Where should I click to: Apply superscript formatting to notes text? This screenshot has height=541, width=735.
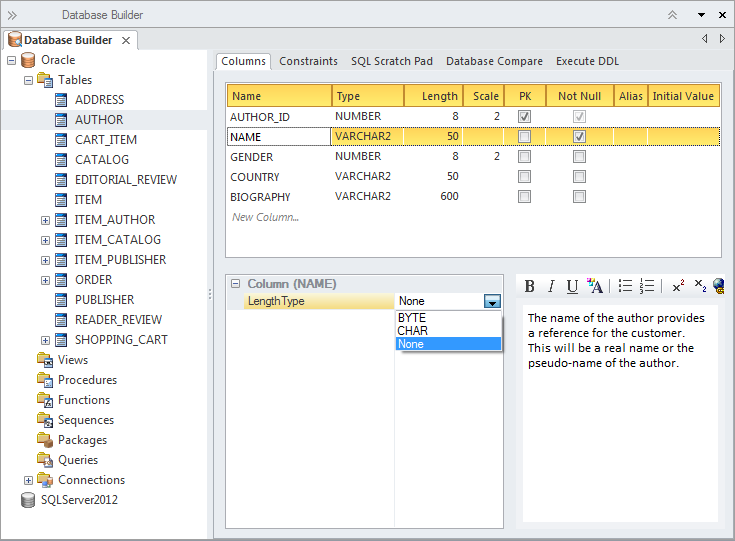coord(678,286)
